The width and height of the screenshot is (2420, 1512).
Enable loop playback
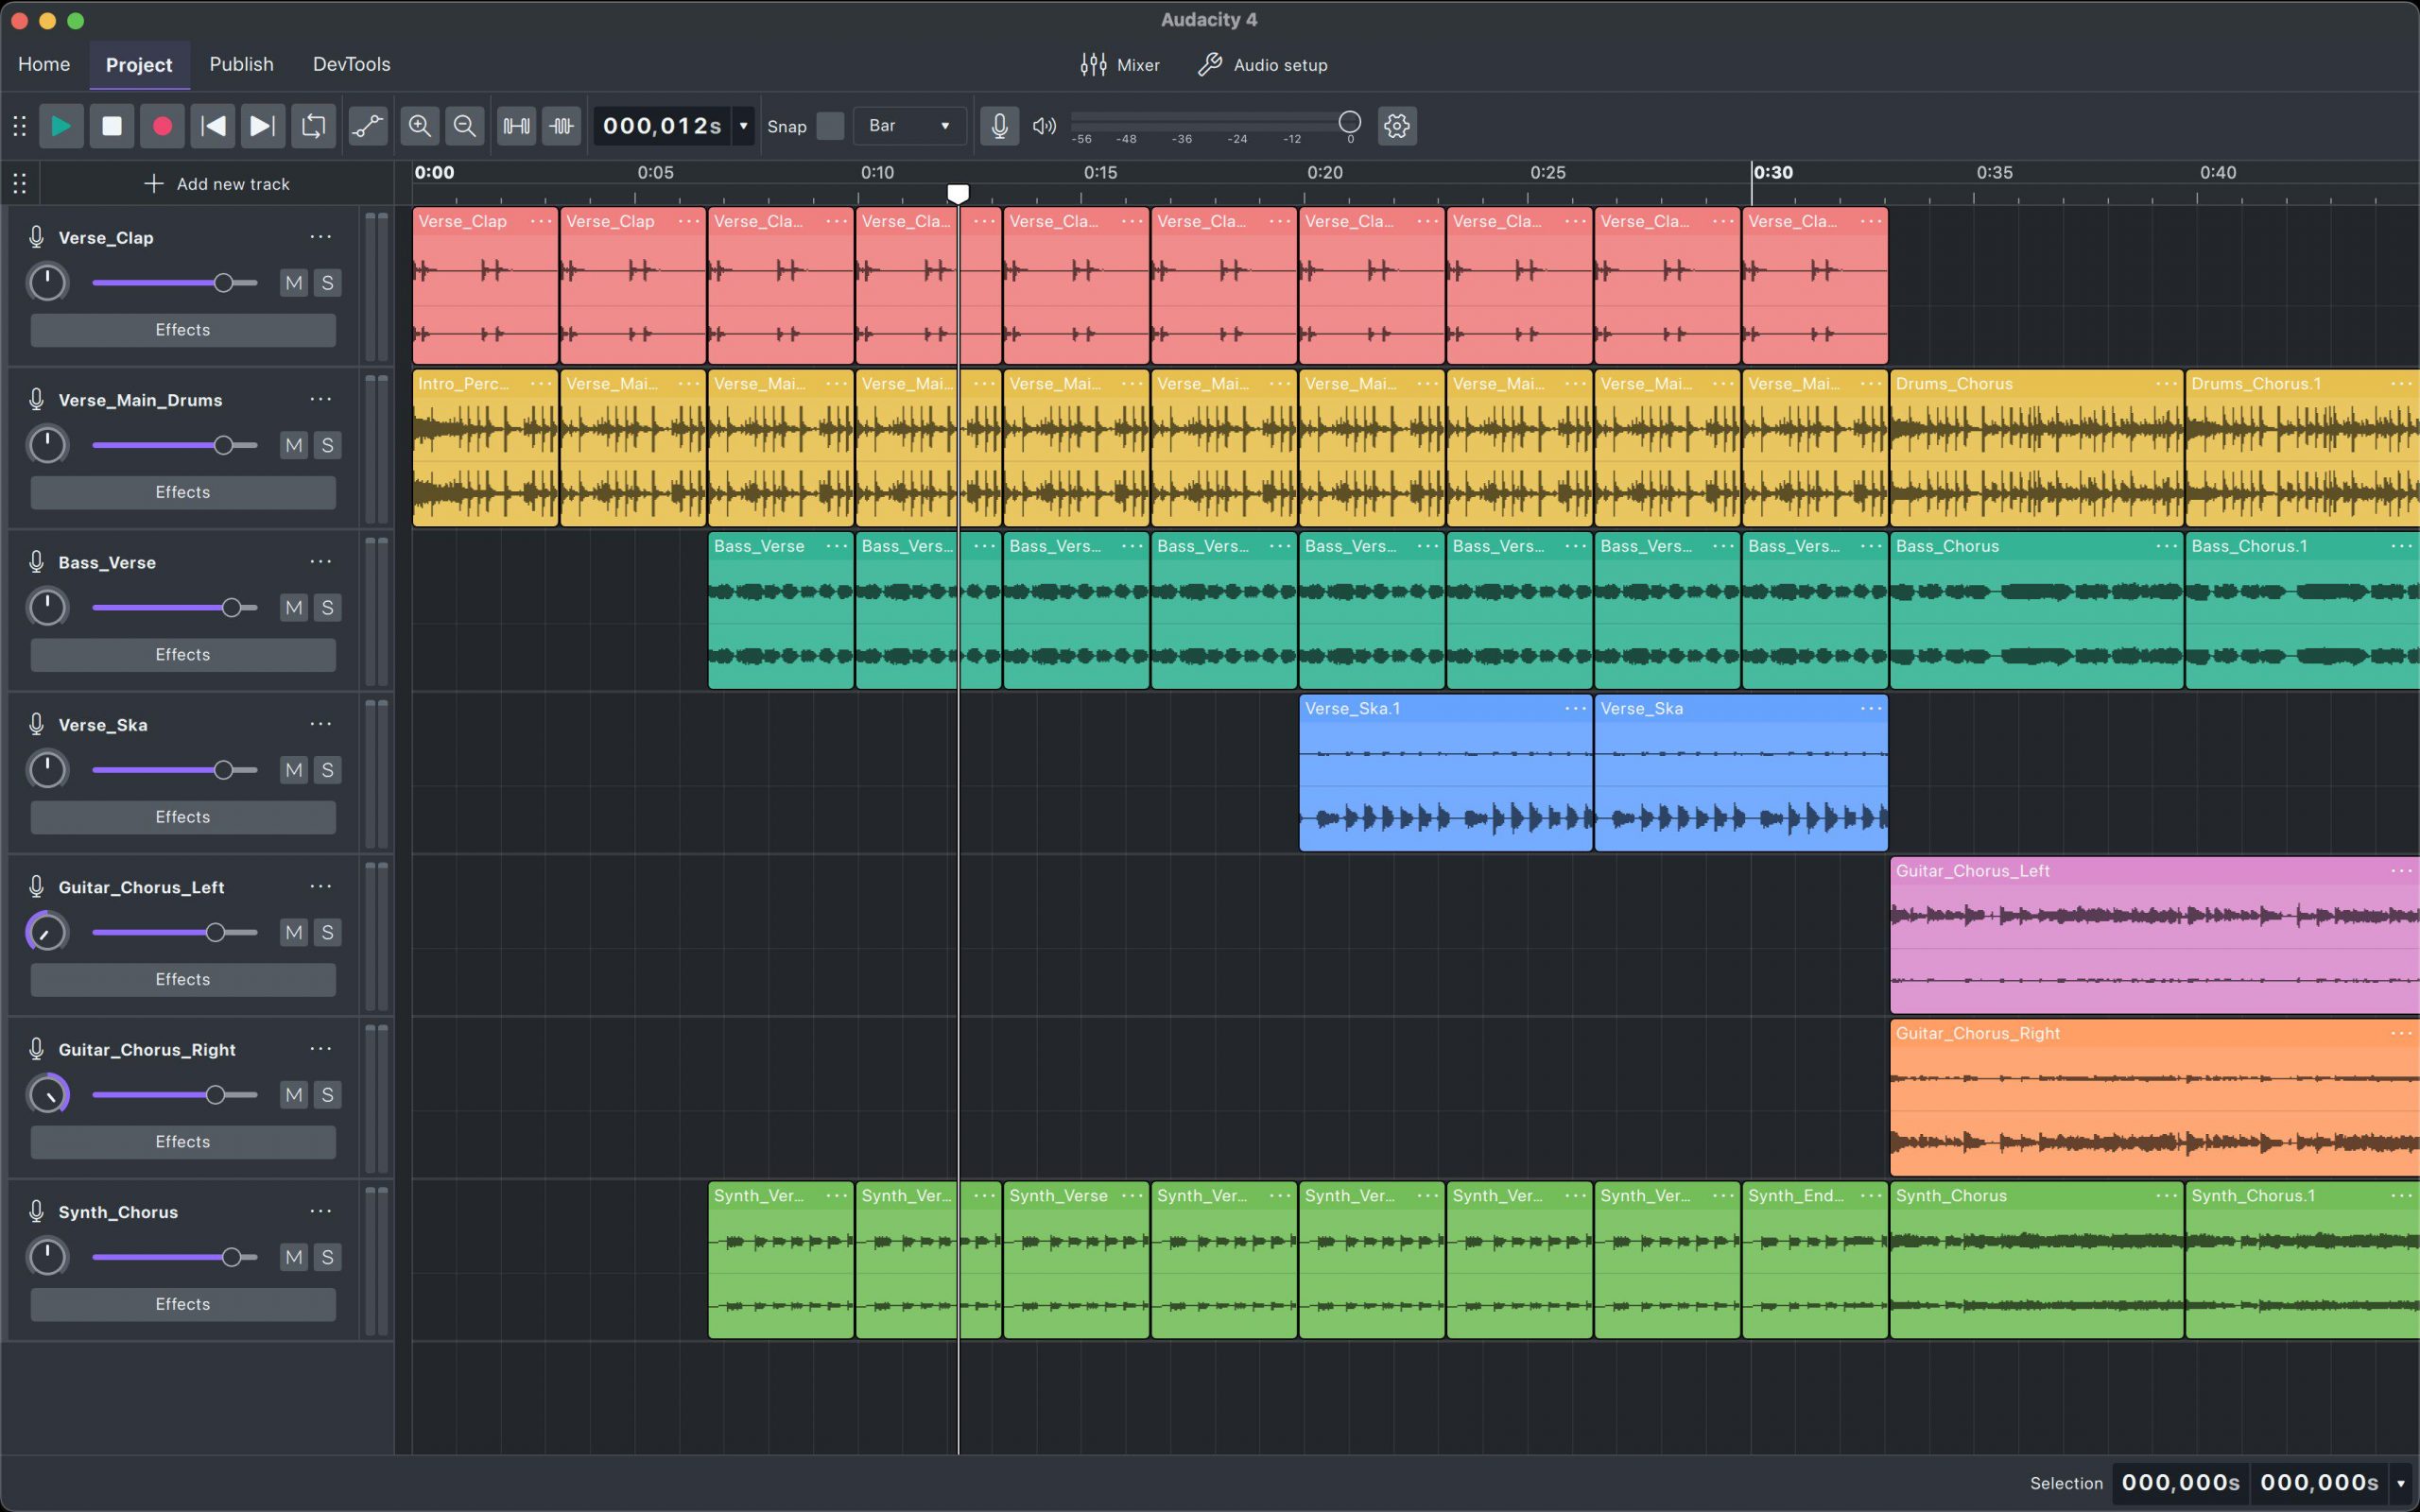tap(313, 126)
